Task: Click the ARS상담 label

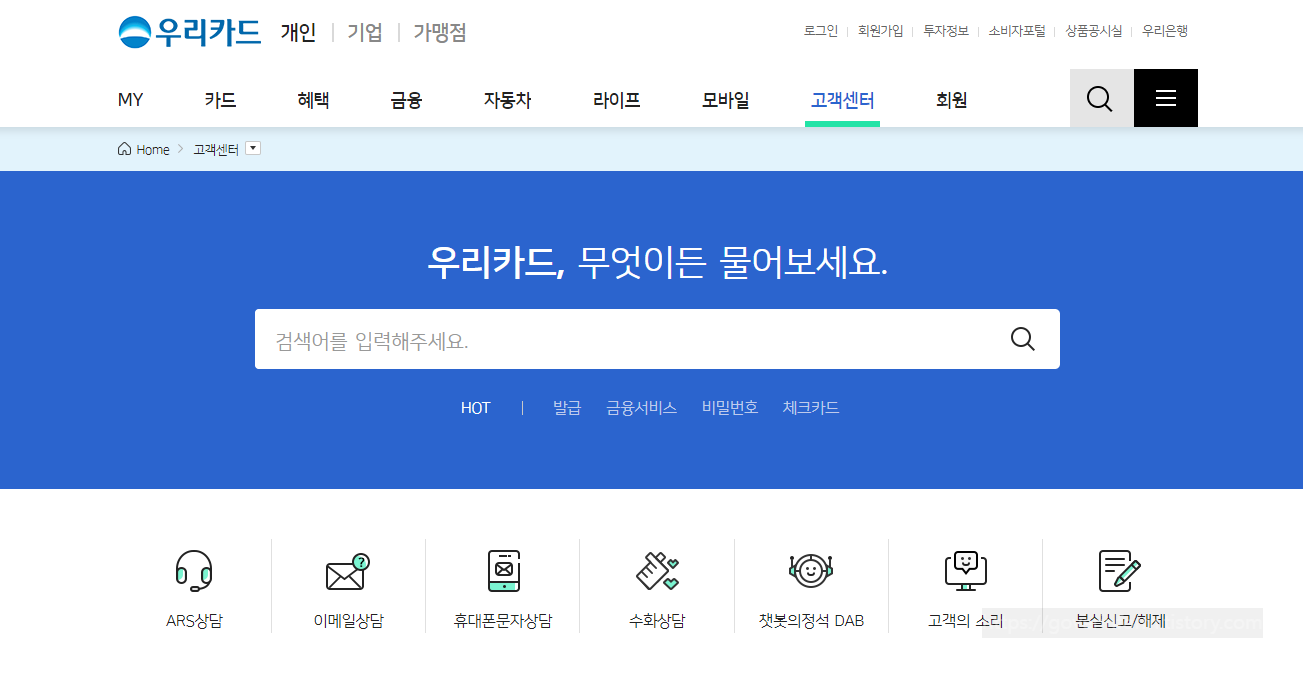Action: click(x=194, y=621)
